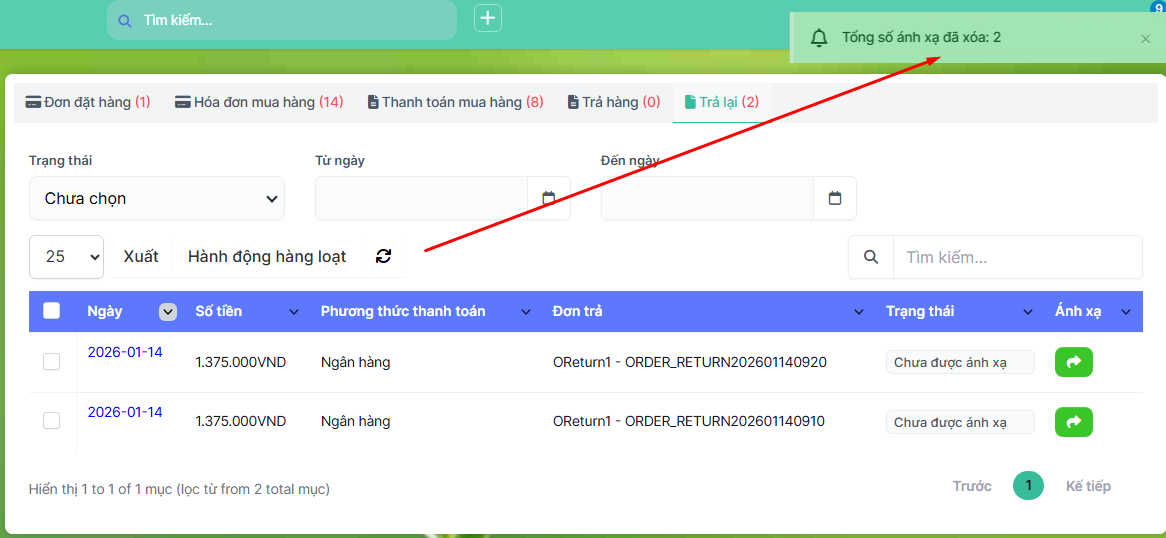Dismiss the notification with the X icon

[1145, 38]
